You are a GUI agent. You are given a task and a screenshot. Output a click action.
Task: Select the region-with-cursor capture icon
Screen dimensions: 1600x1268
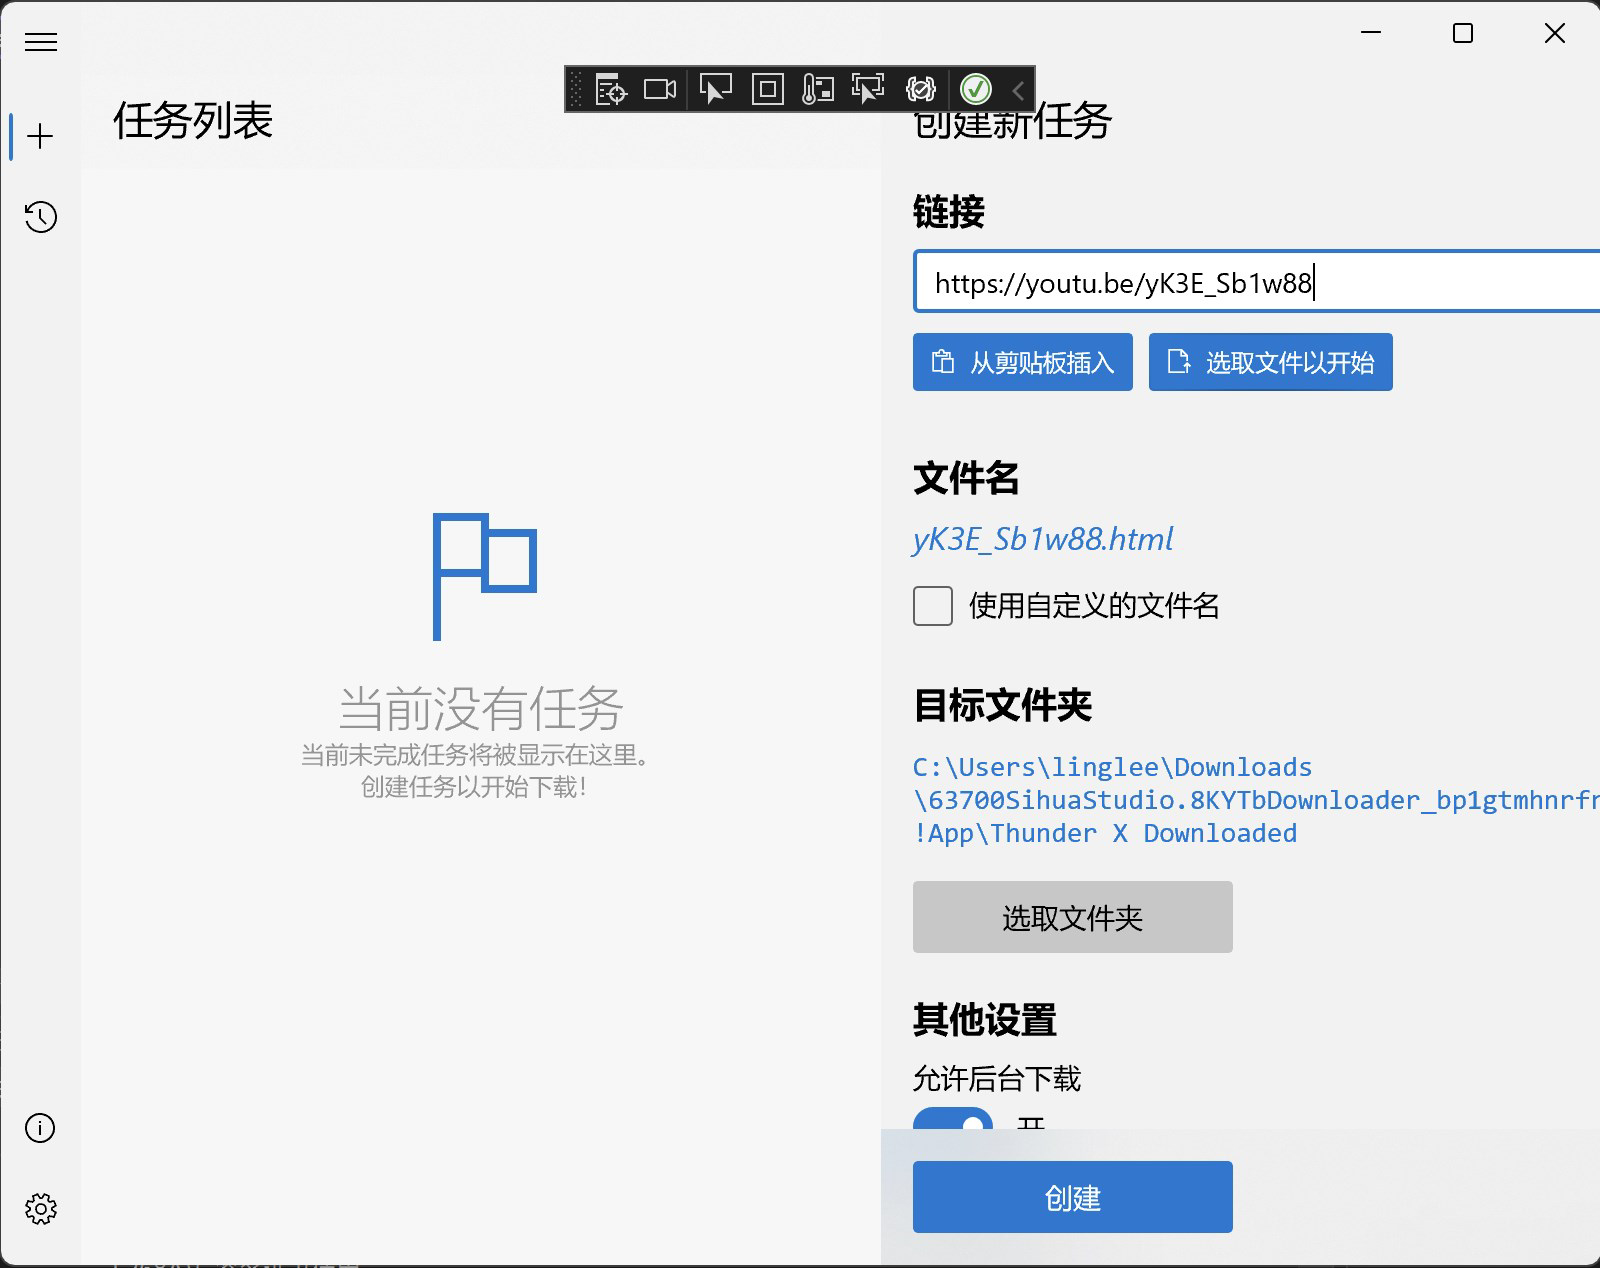click(x=868, y=89)
